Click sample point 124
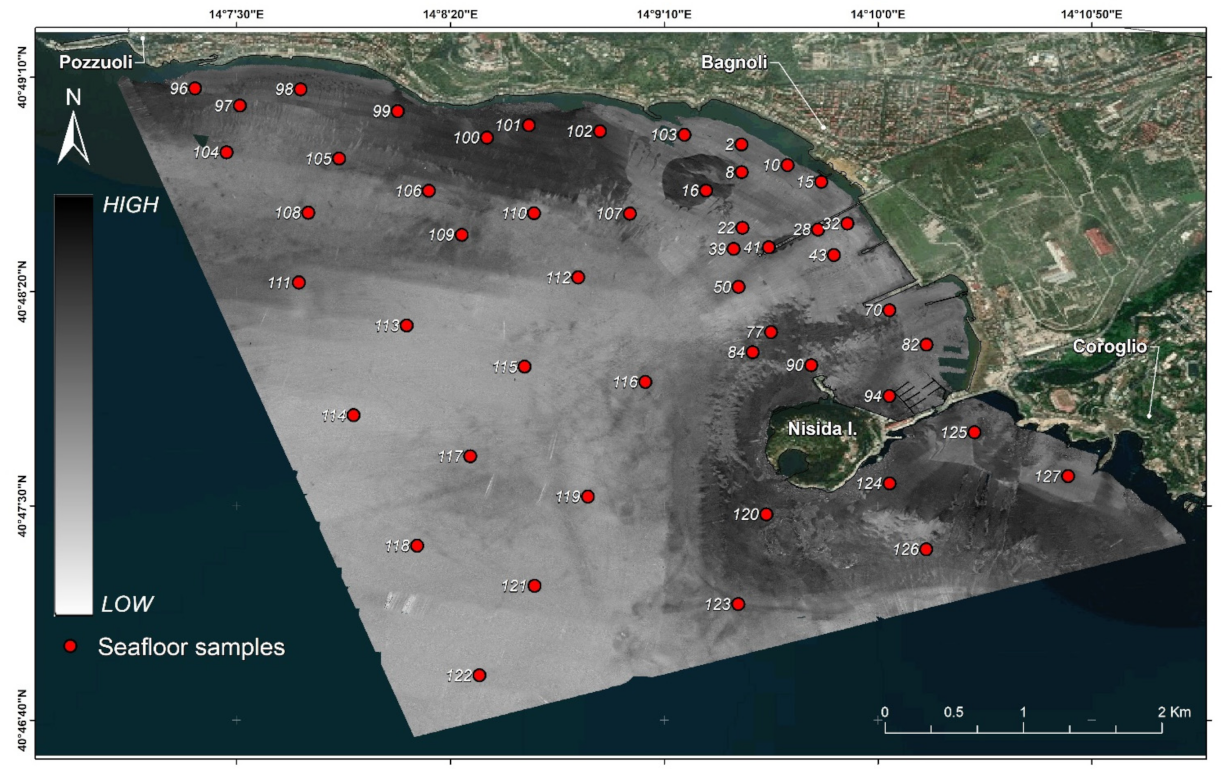 click(x=889, y=483)
